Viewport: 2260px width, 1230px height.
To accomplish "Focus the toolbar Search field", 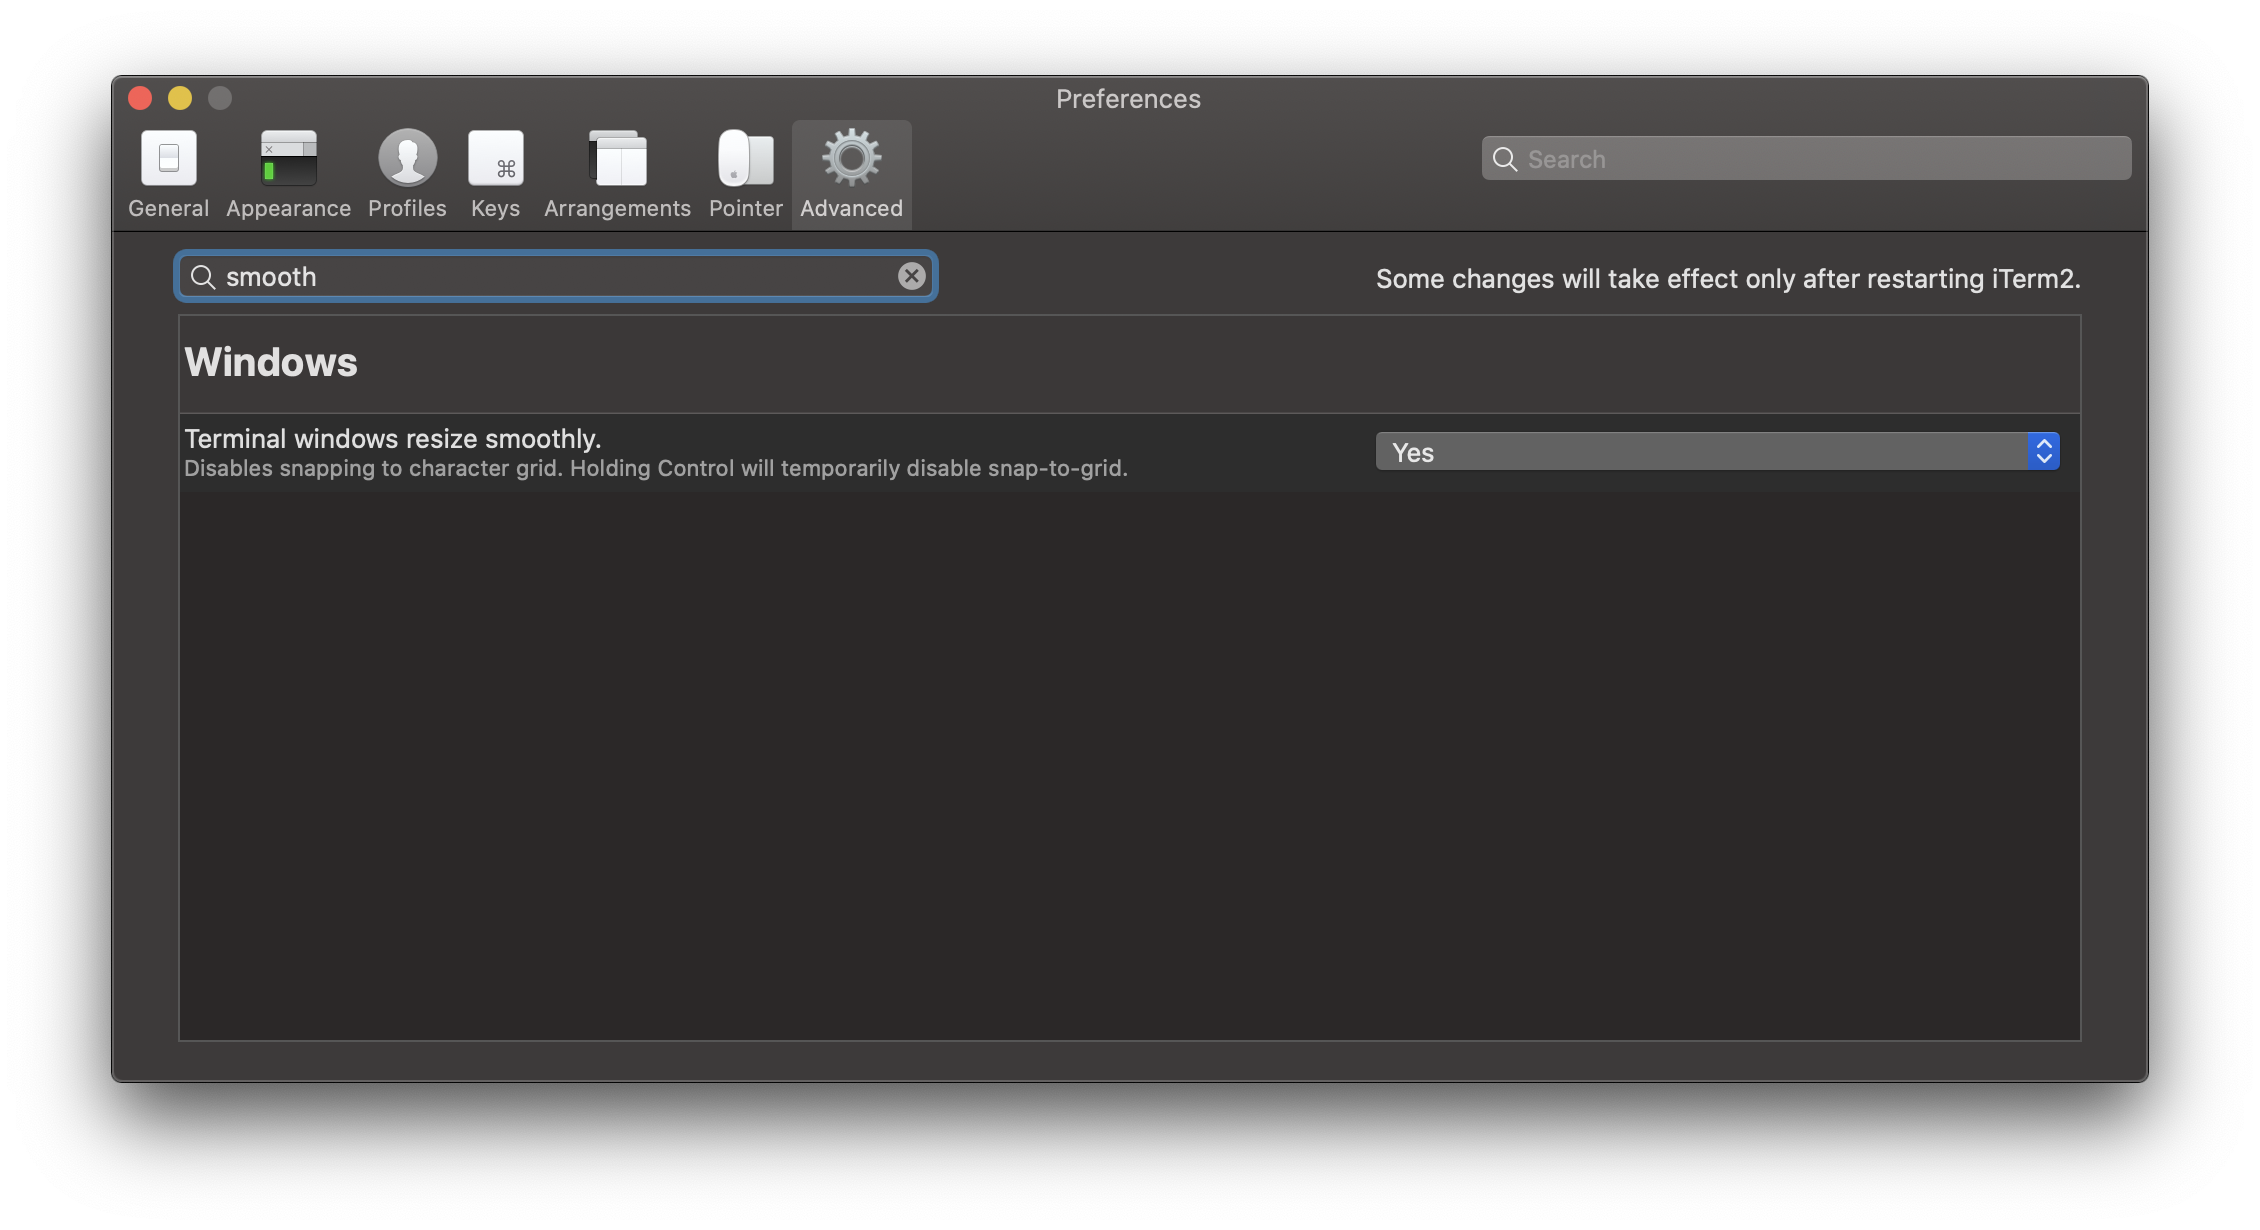I will point(1806,159).
